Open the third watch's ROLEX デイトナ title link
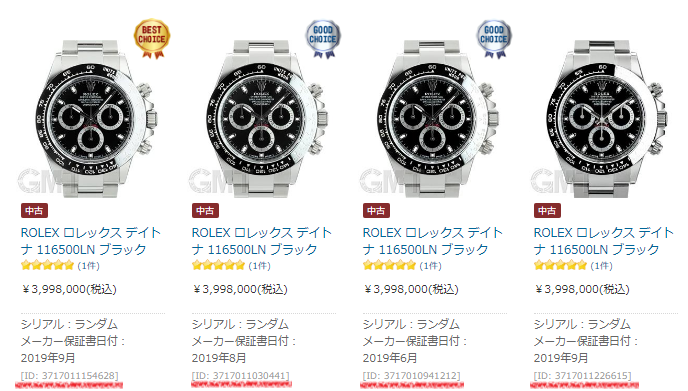Screen dimensions: 688x391 [433, 241]
